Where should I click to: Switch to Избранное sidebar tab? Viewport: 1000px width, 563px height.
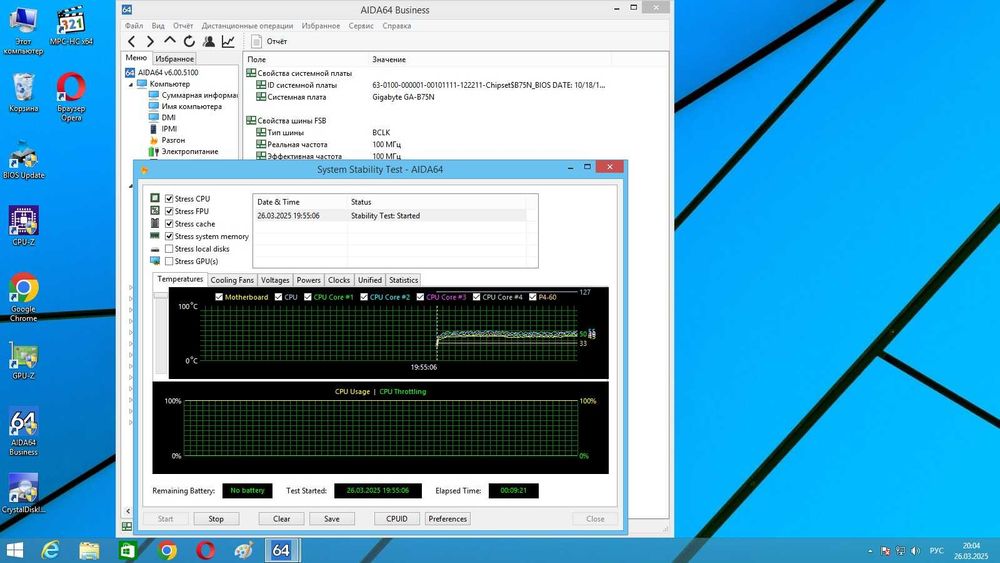[174, 59]
